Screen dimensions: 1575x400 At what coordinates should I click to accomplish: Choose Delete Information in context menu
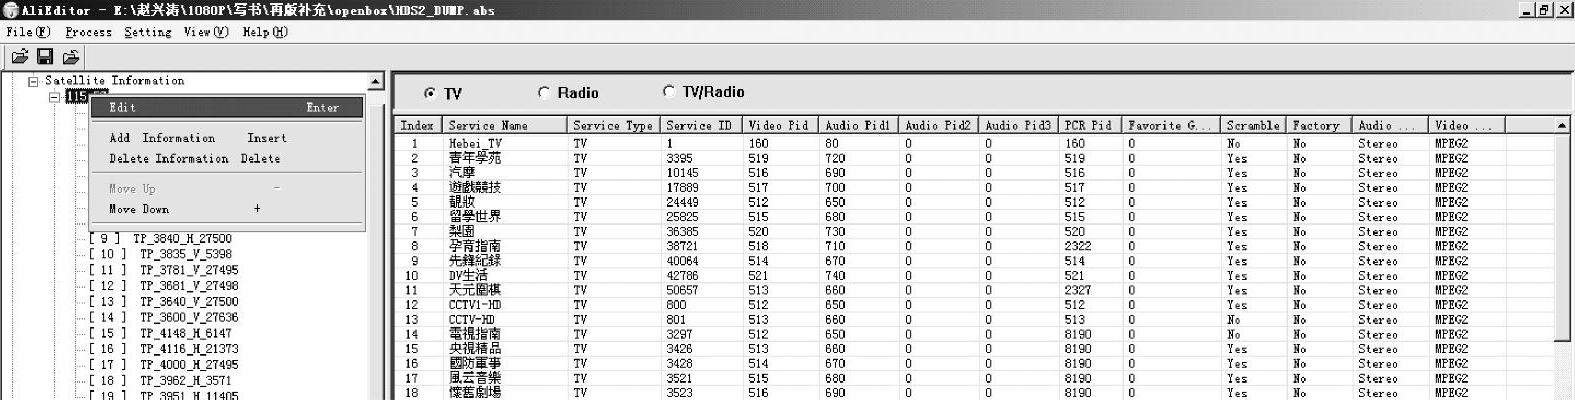pos(168,158)
